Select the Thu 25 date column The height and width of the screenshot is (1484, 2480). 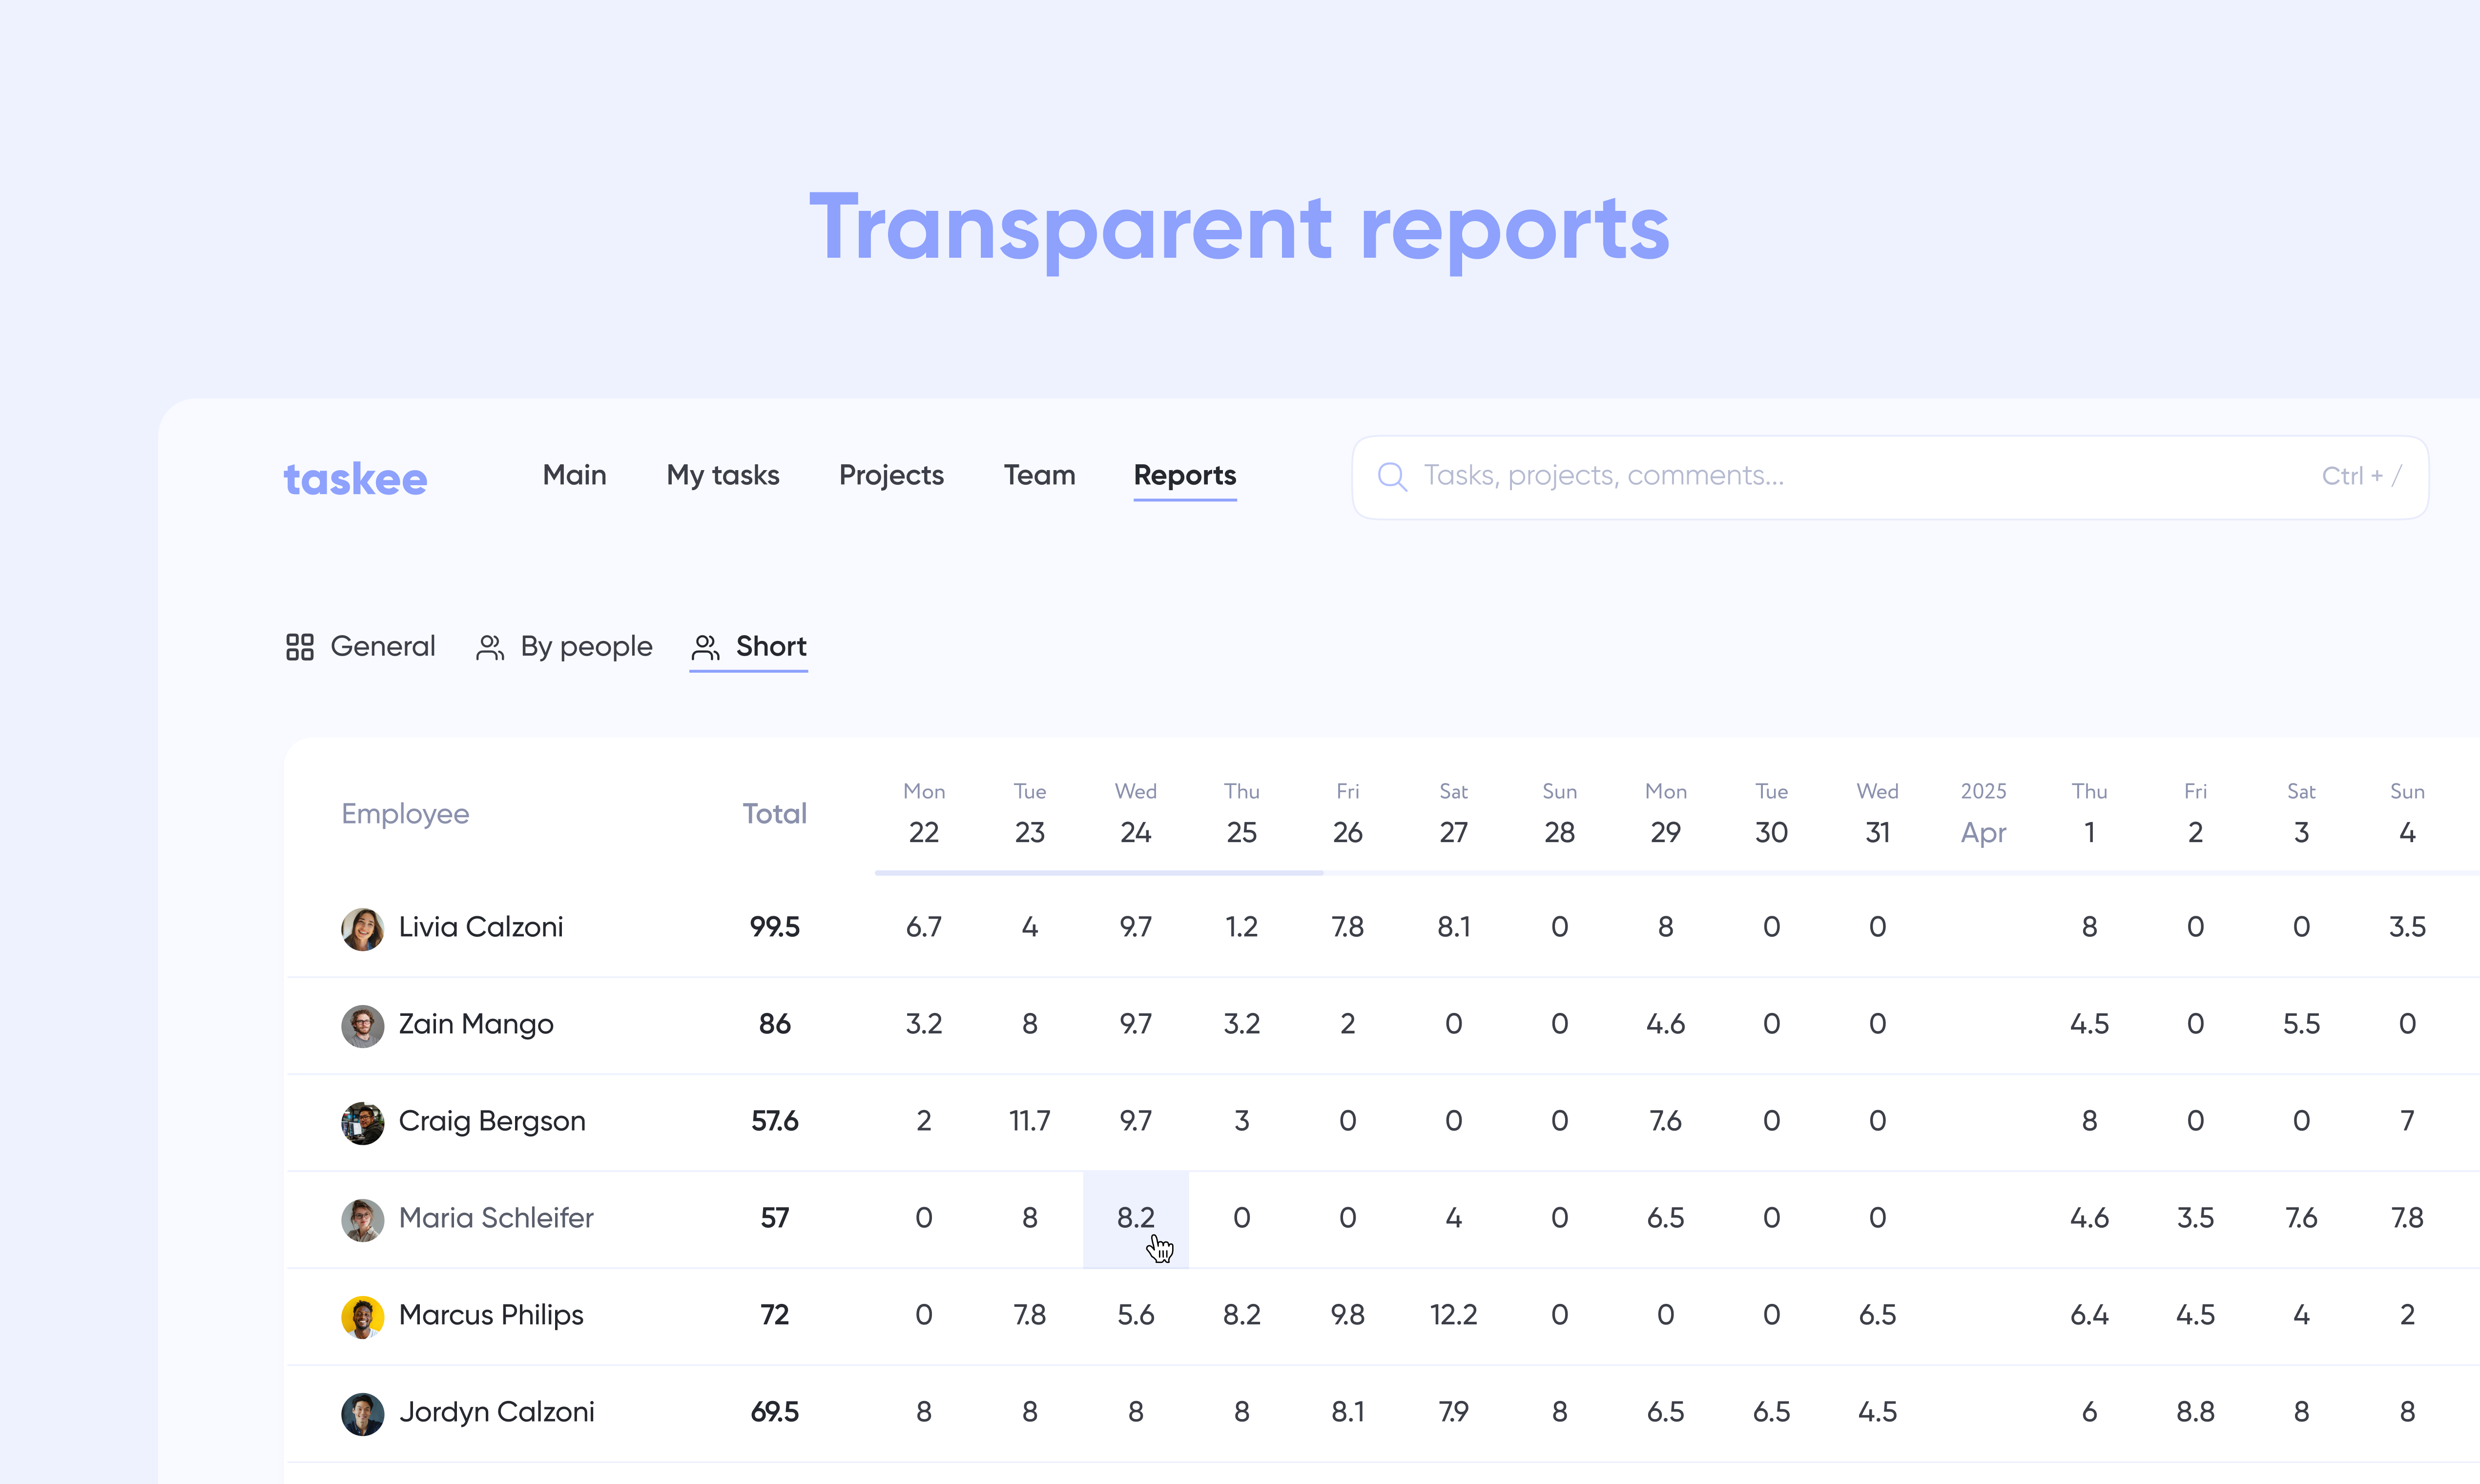pyautogui.click(x=1242, y=814)
